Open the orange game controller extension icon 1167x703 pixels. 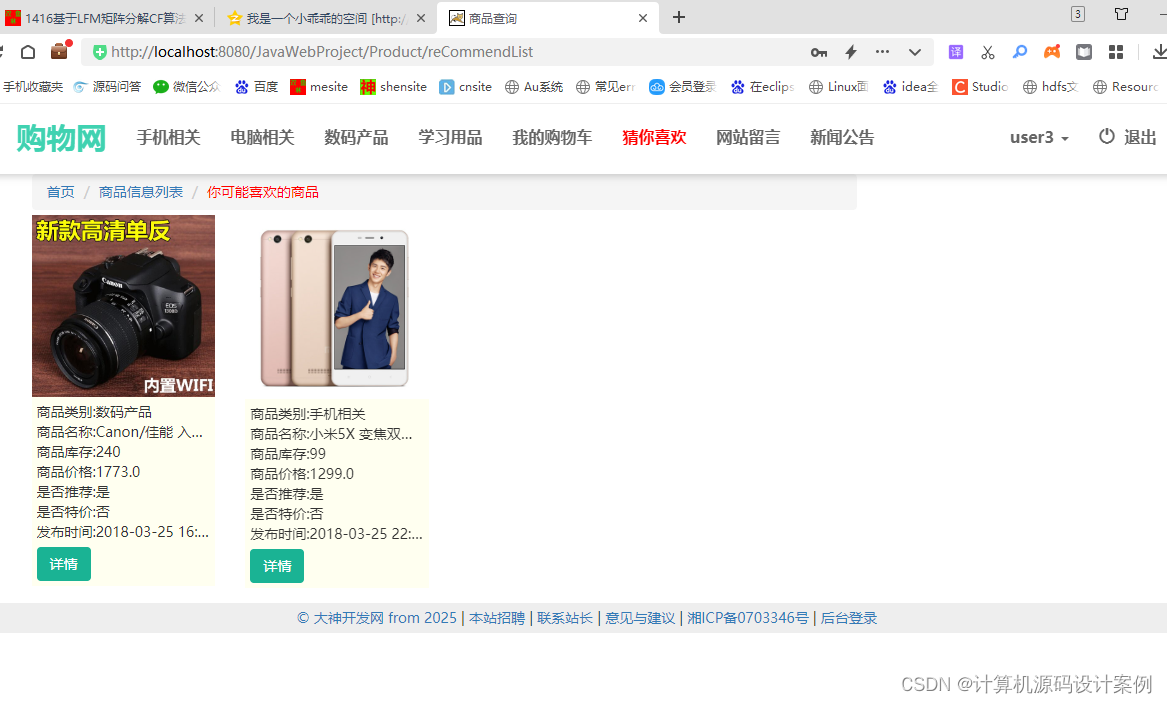click(1052, 51)
